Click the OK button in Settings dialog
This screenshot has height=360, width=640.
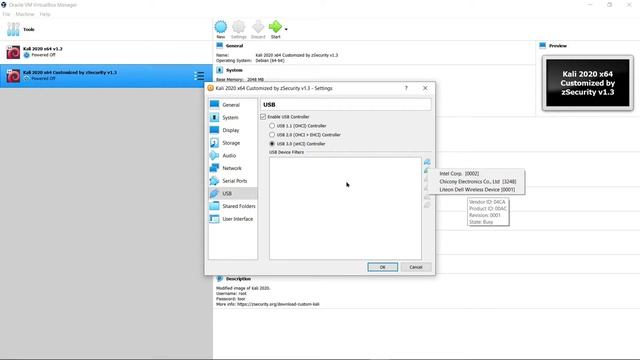[382, 267]
